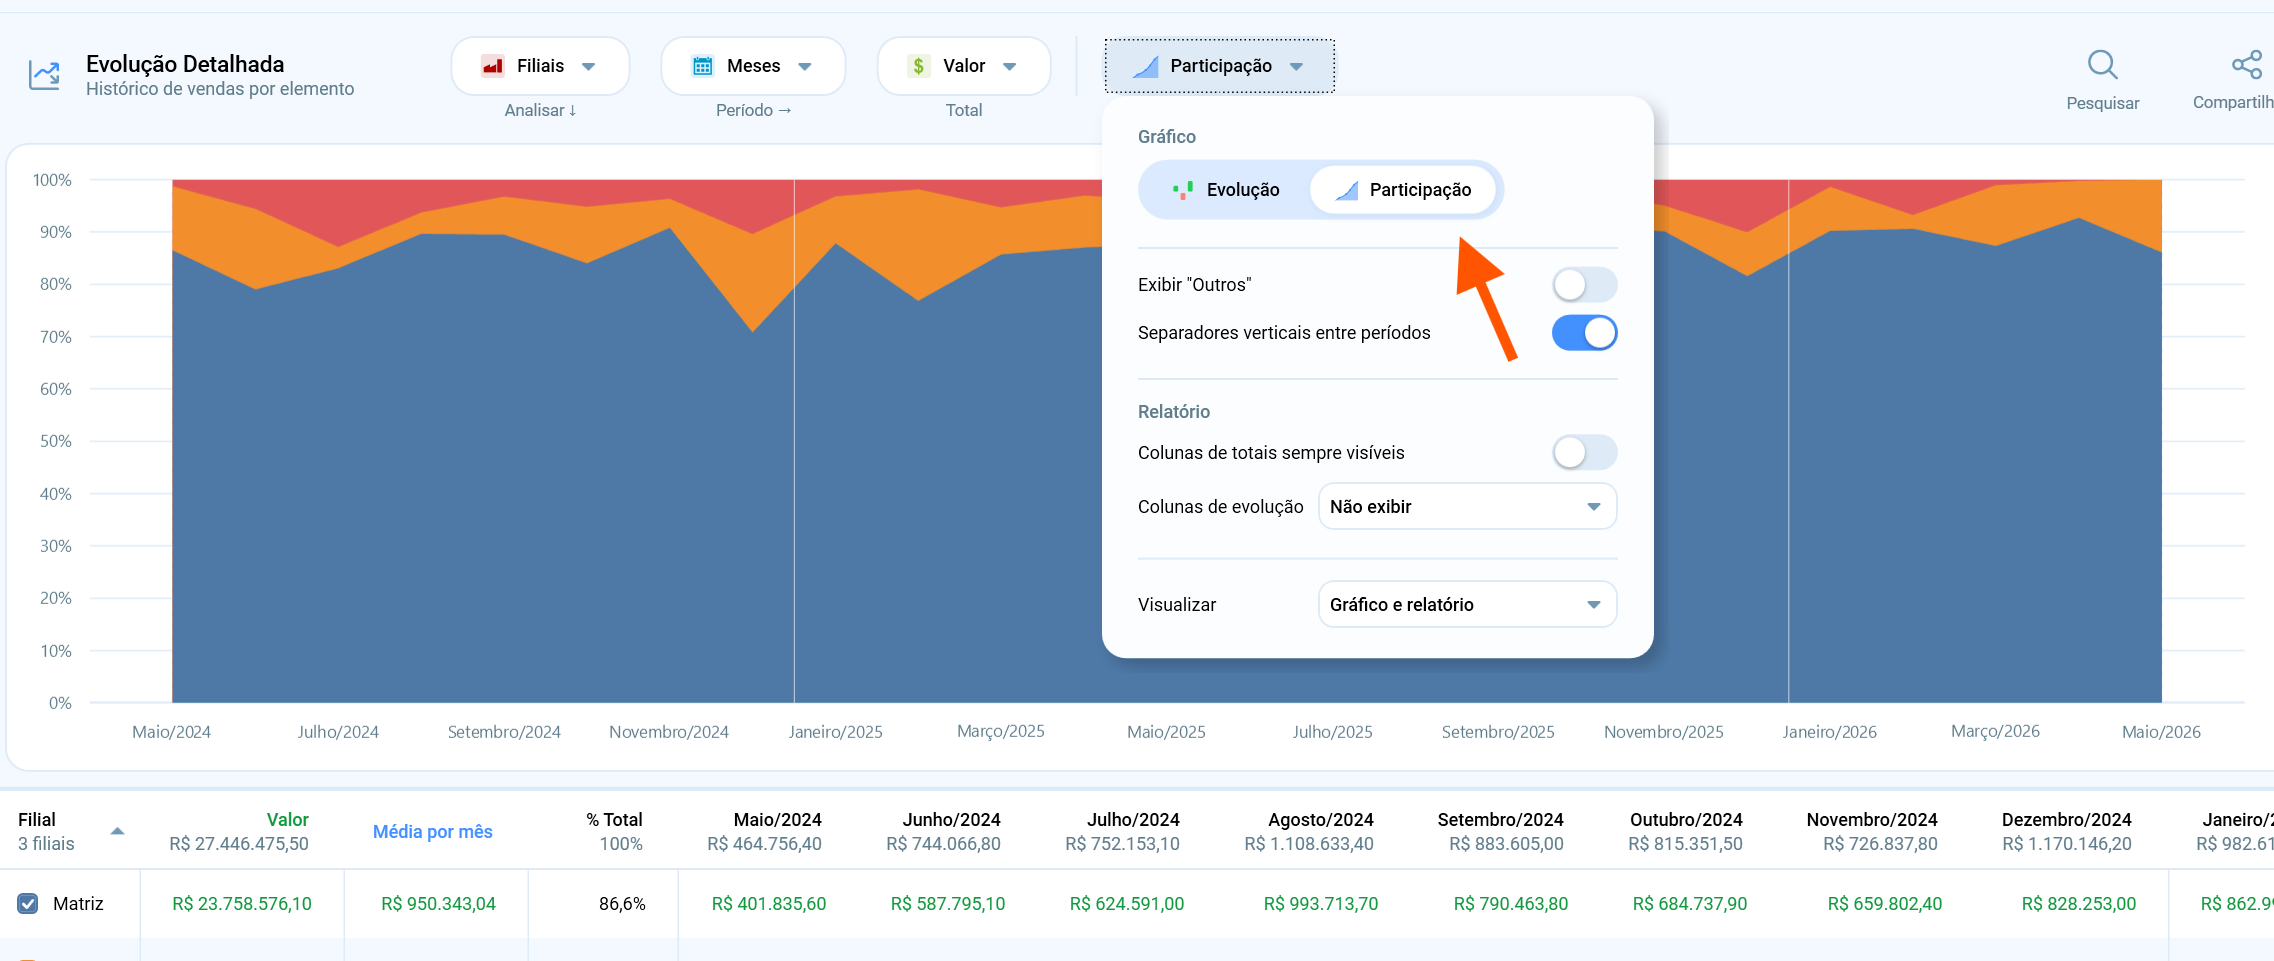
Task: Click the Pesquisar magnifier icon
Action: point(2102,65)
